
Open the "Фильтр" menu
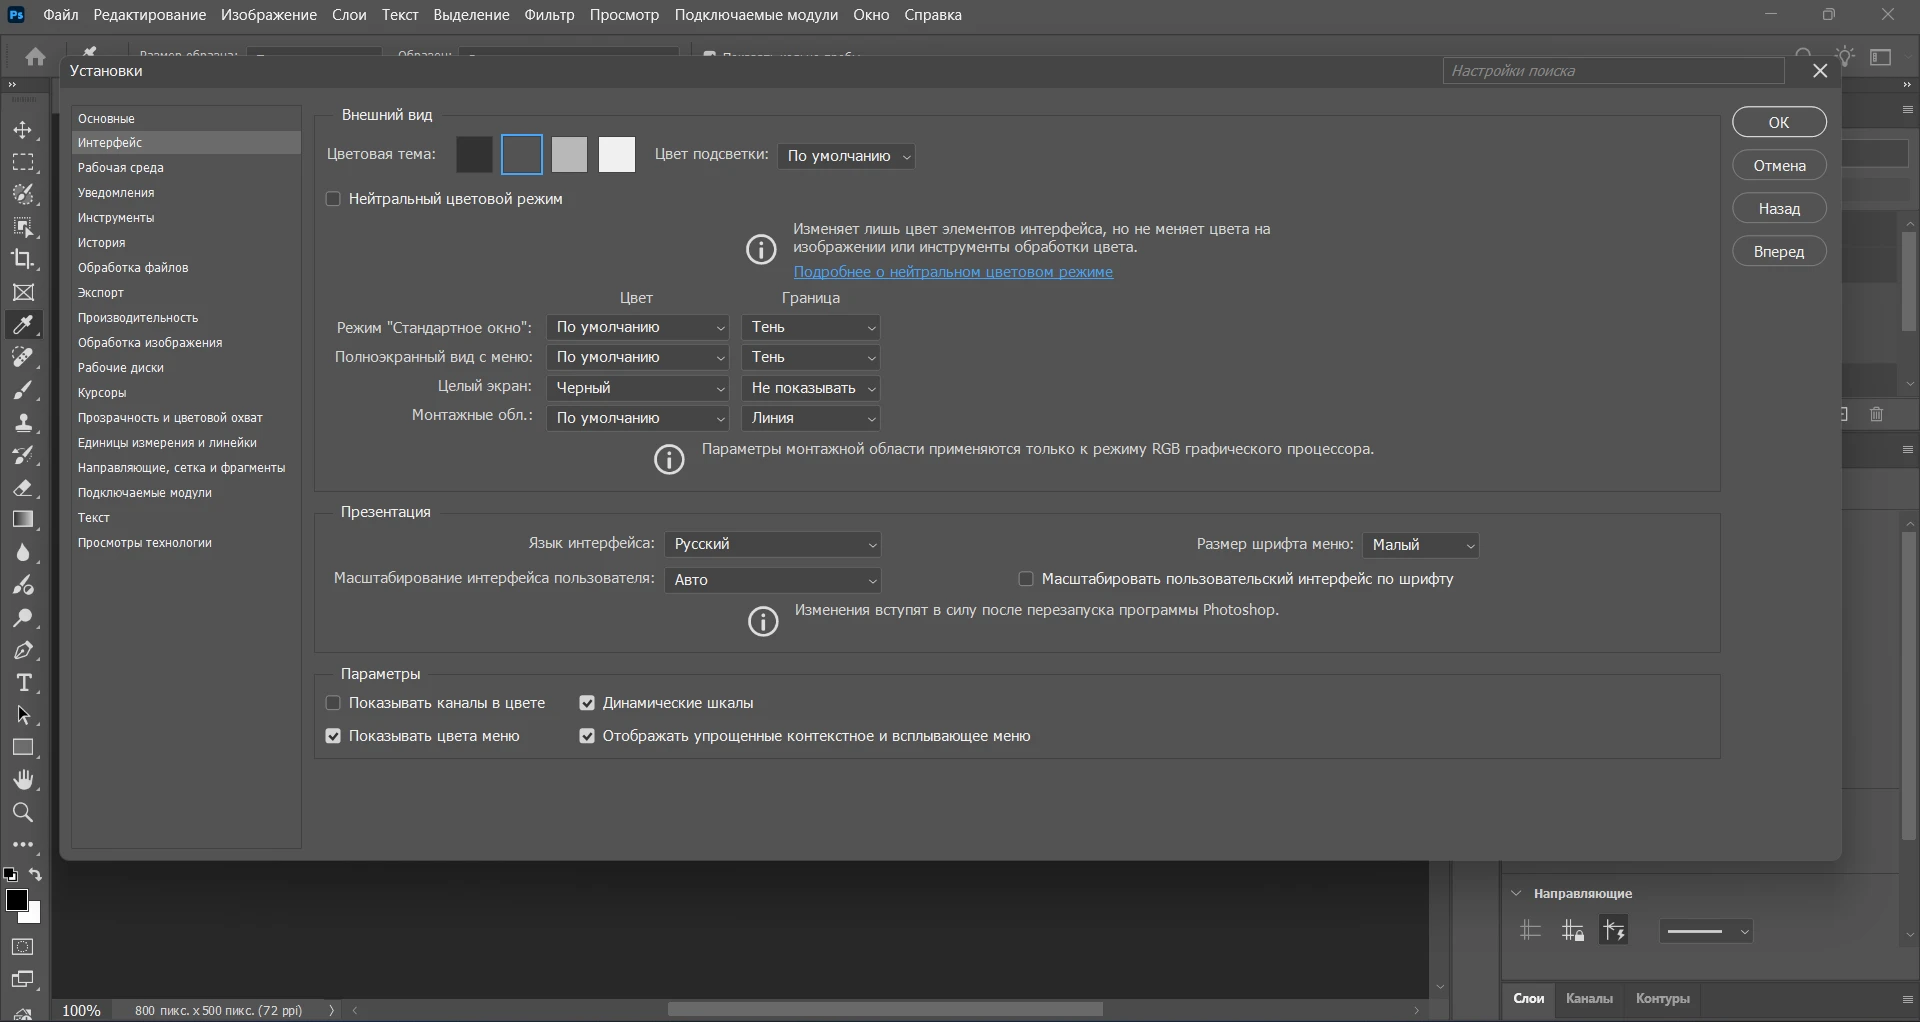click(549, 15)
